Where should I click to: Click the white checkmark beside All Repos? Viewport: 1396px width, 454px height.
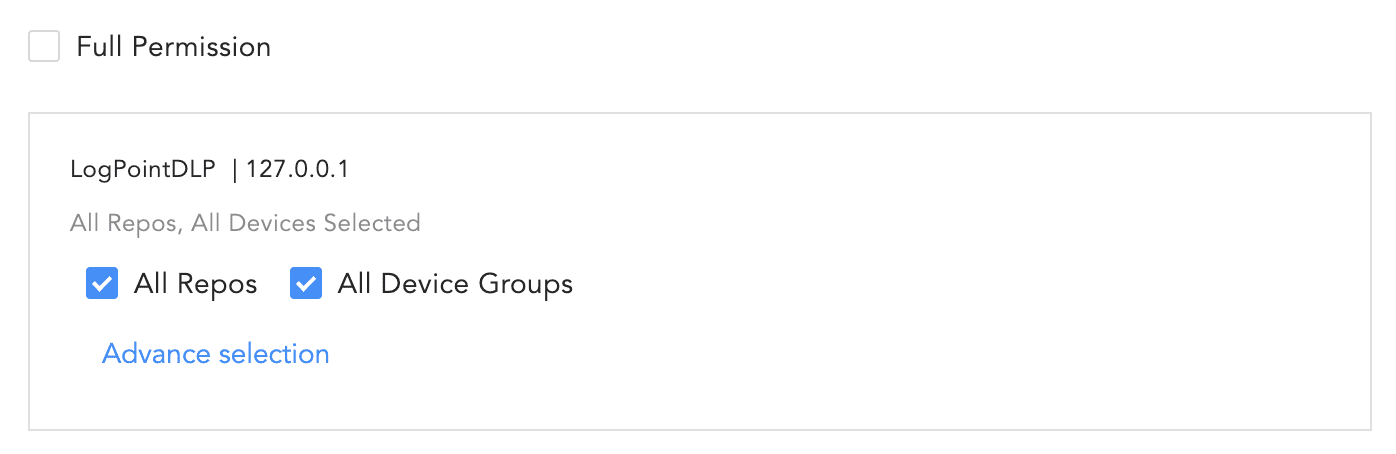[x=102, y=284]
